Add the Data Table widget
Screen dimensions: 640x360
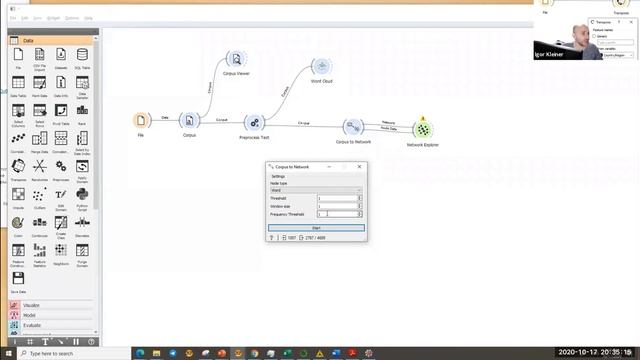click(18, 86)
